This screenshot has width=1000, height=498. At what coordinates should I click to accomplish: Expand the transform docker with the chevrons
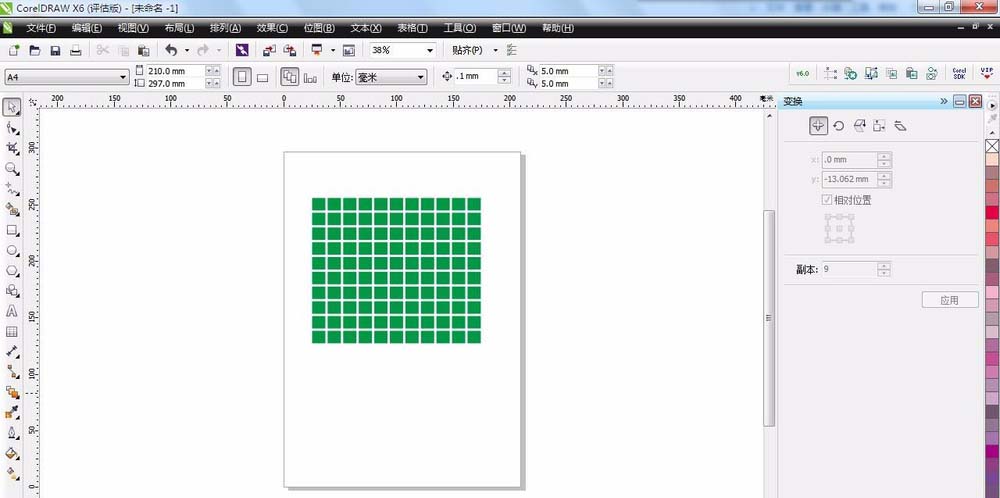click(x=944, y=101)
